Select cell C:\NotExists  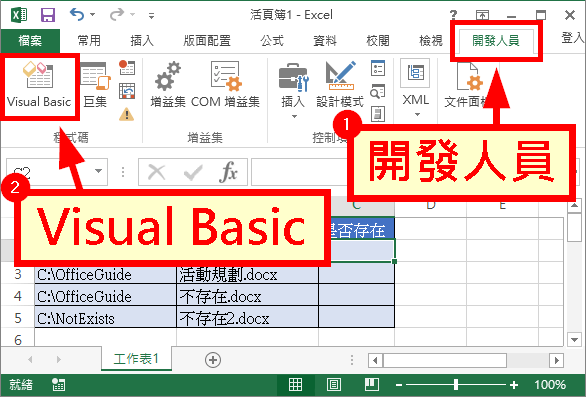point(105,318)
